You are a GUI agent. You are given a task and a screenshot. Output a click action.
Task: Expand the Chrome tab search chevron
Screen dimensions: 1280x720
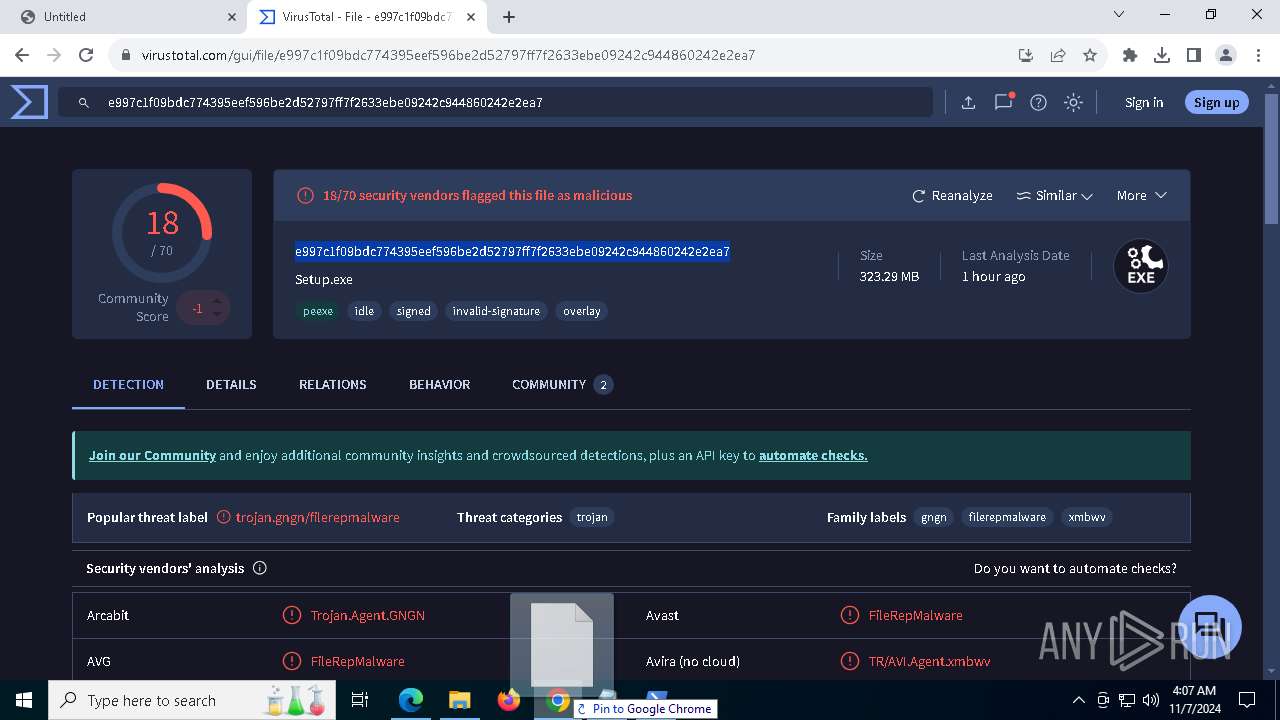pos(1119,15)
